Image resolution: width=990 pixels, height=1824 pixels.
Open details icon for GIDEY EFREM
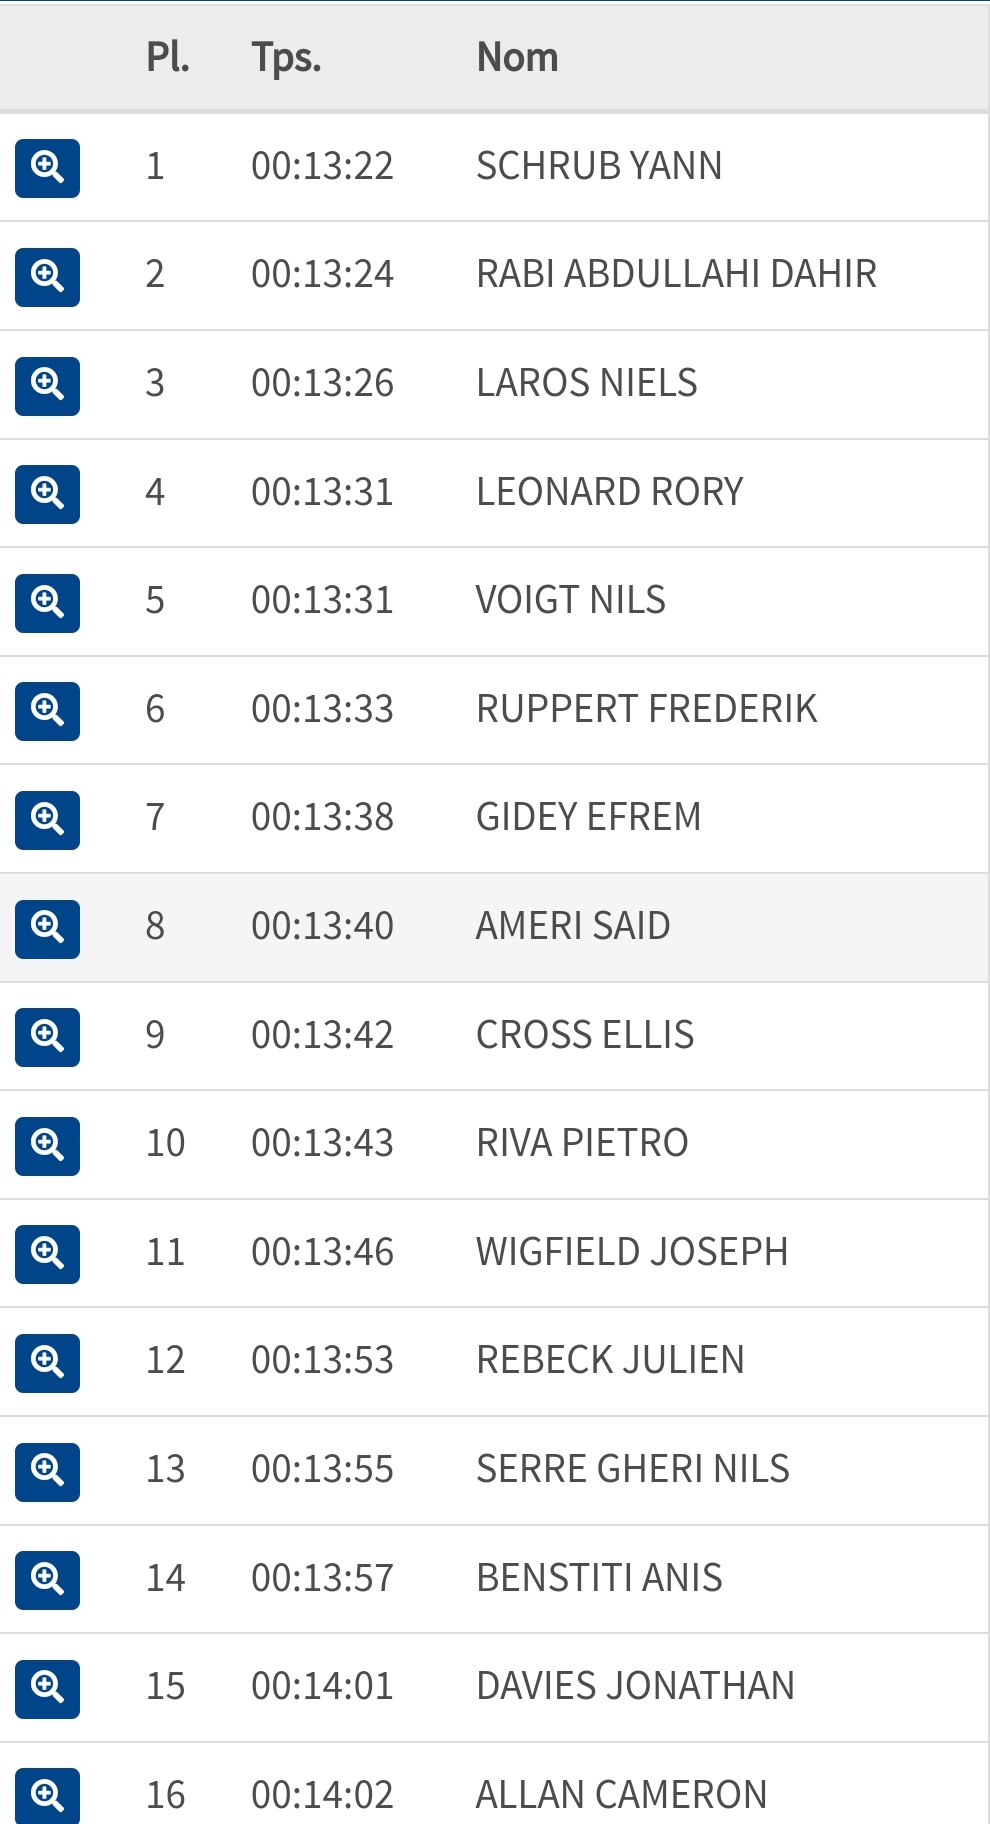pyautogui.click(x=47, y=820)
